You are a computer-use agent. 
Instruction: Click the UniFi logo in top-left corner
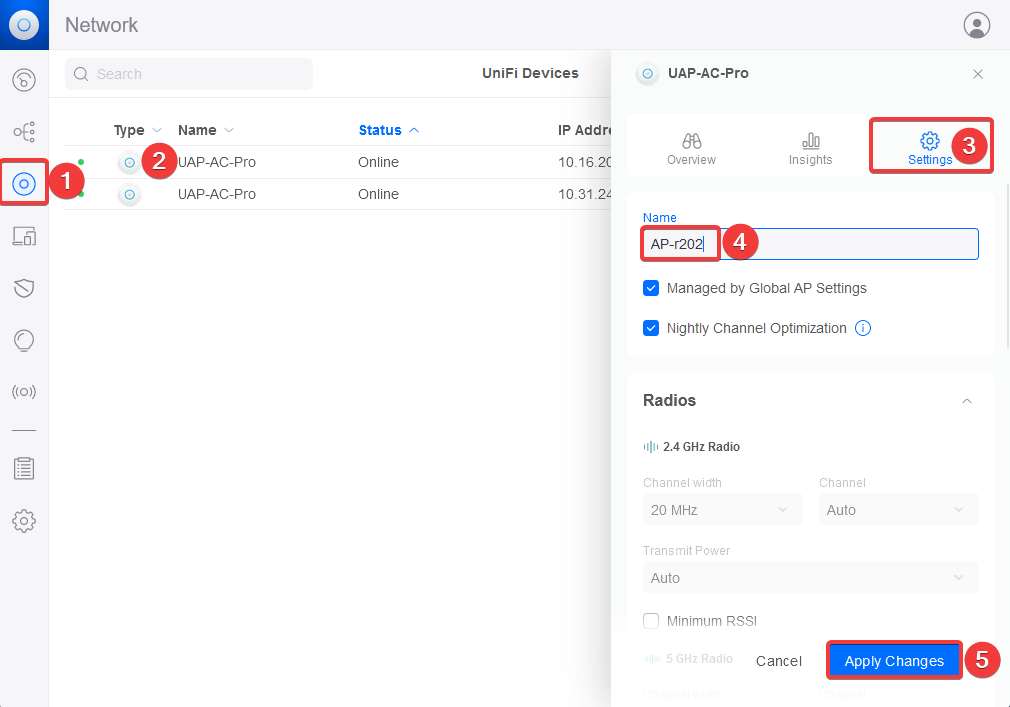tap(24, 24)
